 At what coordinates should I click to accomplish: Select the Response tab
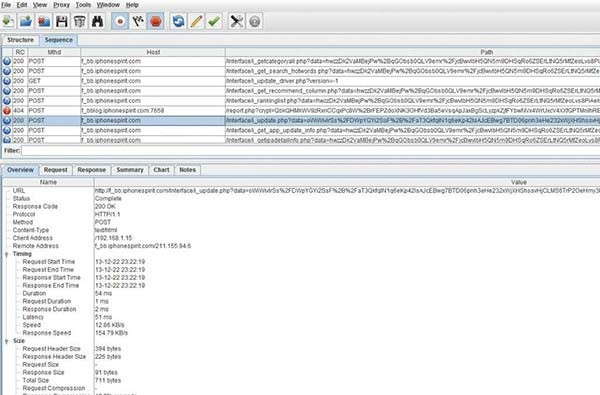coord(91,170)
